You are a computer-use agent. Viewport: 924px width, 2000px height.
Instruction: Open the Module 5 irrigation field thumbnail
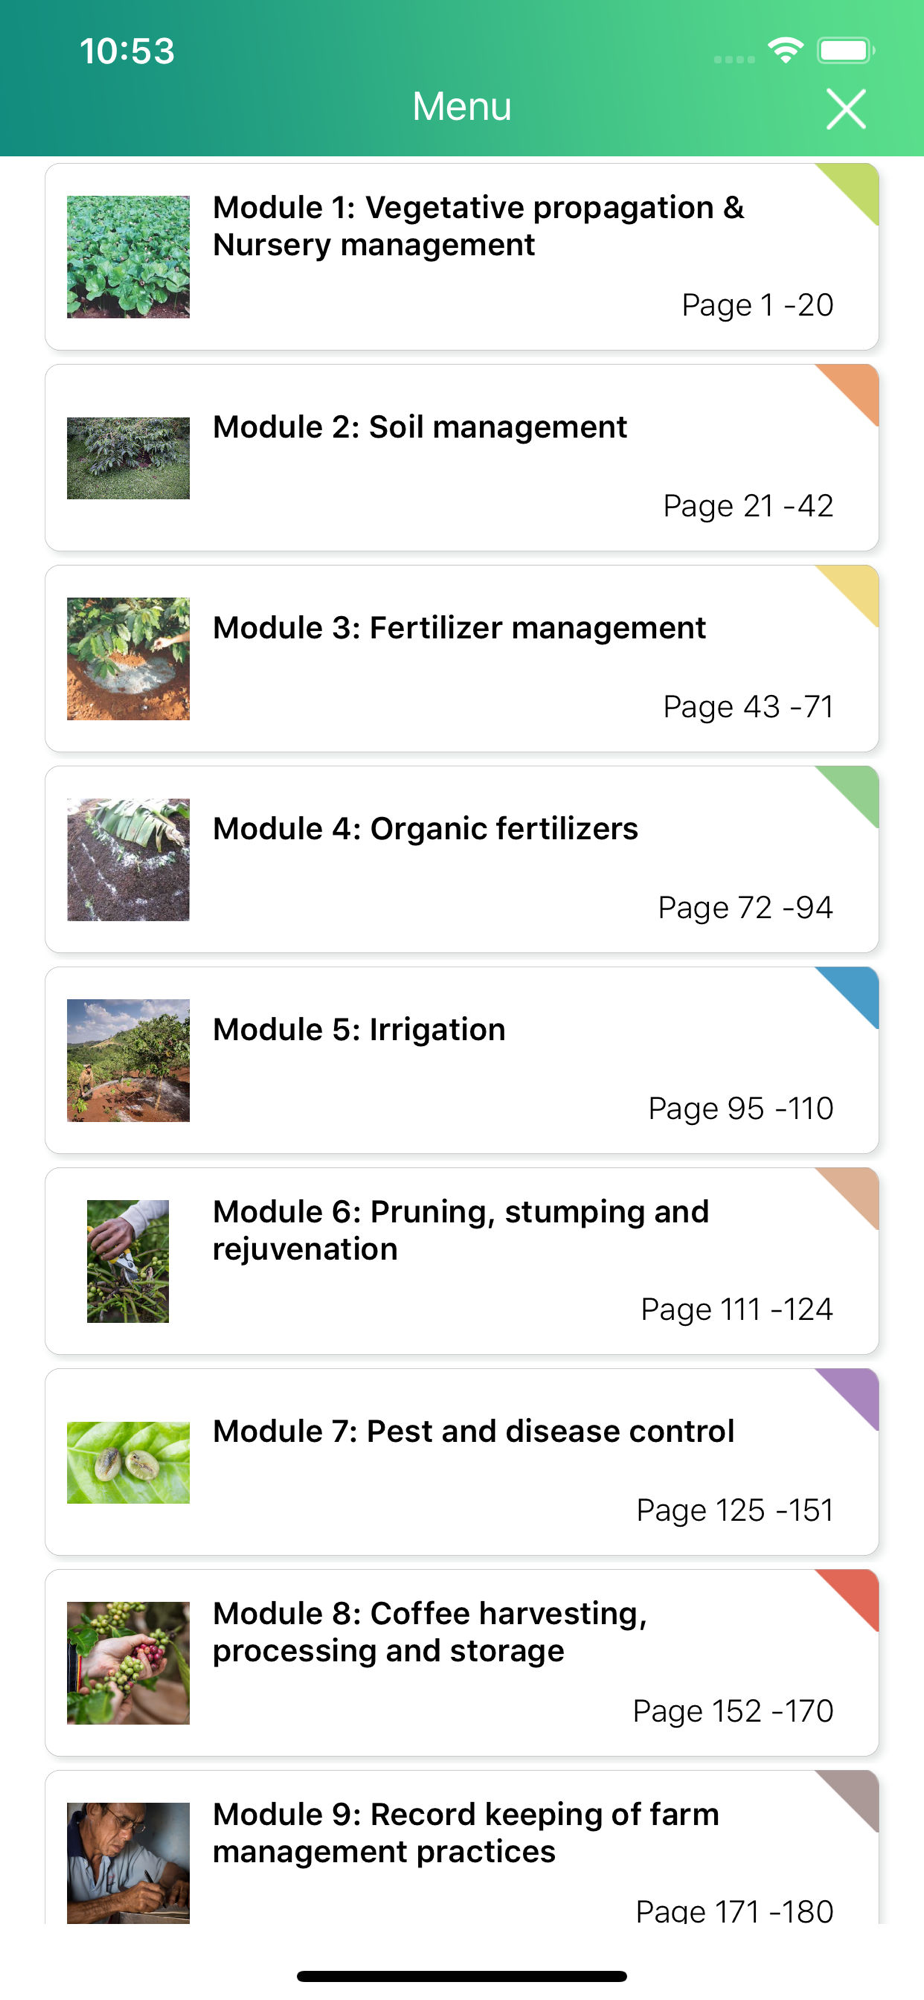click(128, 1061)
